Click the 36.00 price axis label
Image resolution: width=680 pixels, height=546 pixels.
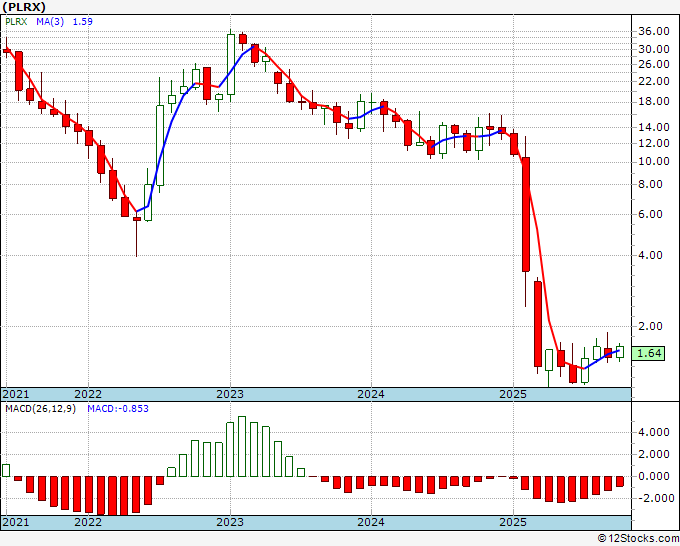(x=654, y=31)
